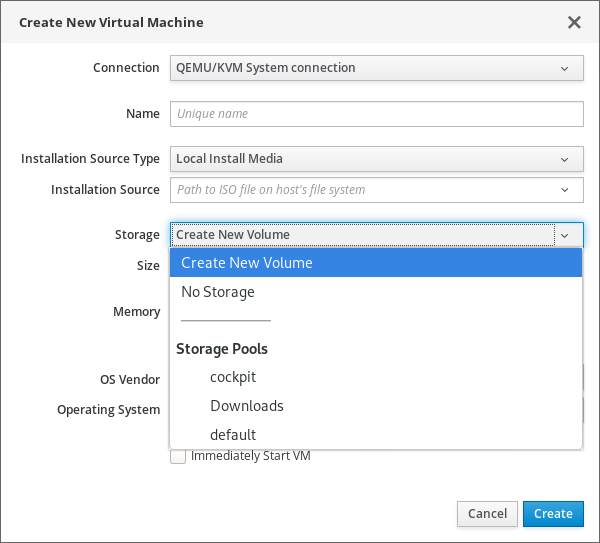
Task: Close the Create New Virtual Machine dialog
Action: [x=574, y=22]
